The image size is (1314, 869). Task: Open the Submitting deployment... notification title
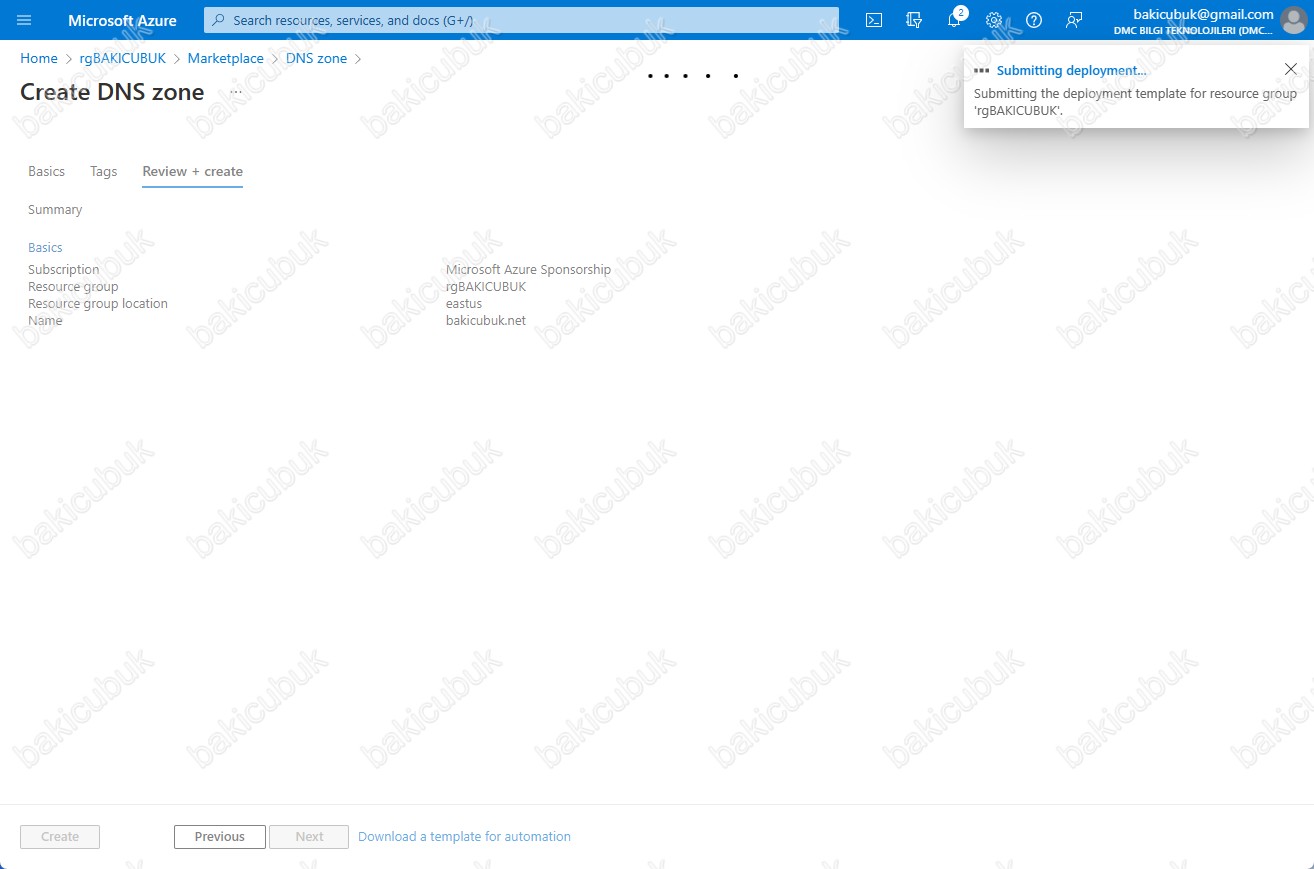point(1071,70)
